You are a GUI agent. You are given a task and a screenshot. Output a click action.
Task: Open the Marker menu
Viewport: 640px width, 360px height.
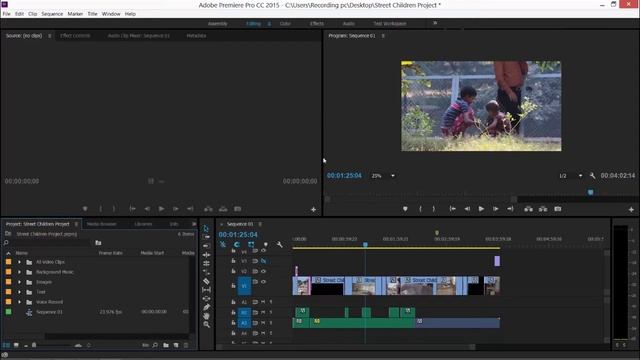coord(75,14)
